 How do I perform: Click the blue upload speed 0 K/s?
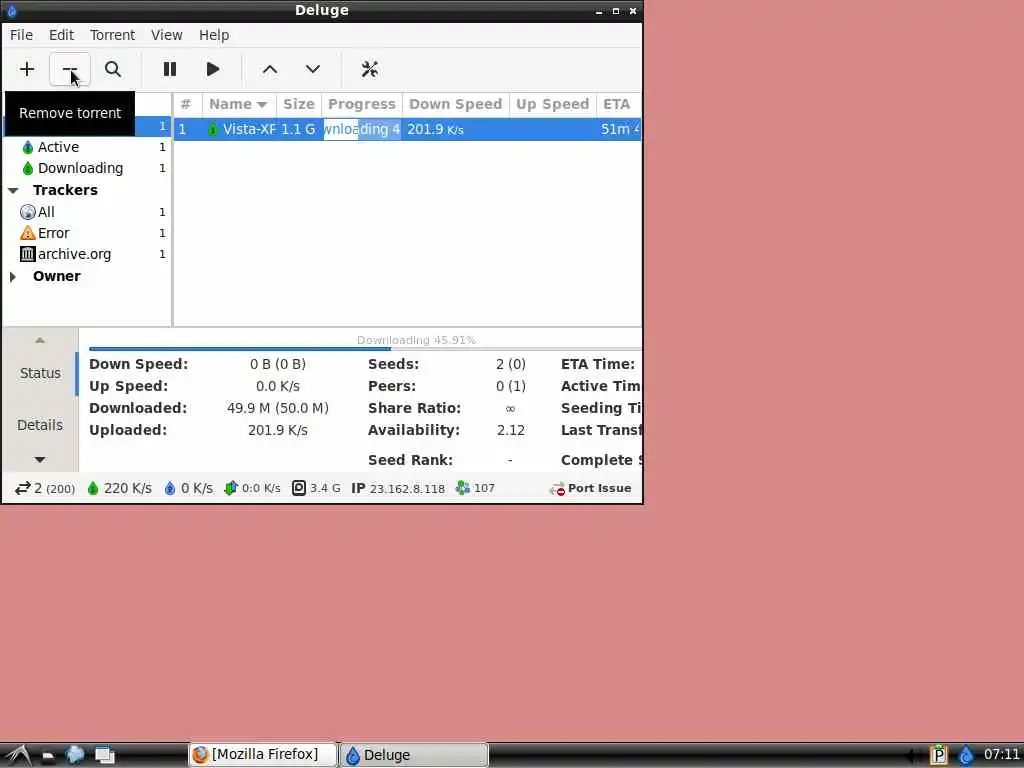coord(188,488)
